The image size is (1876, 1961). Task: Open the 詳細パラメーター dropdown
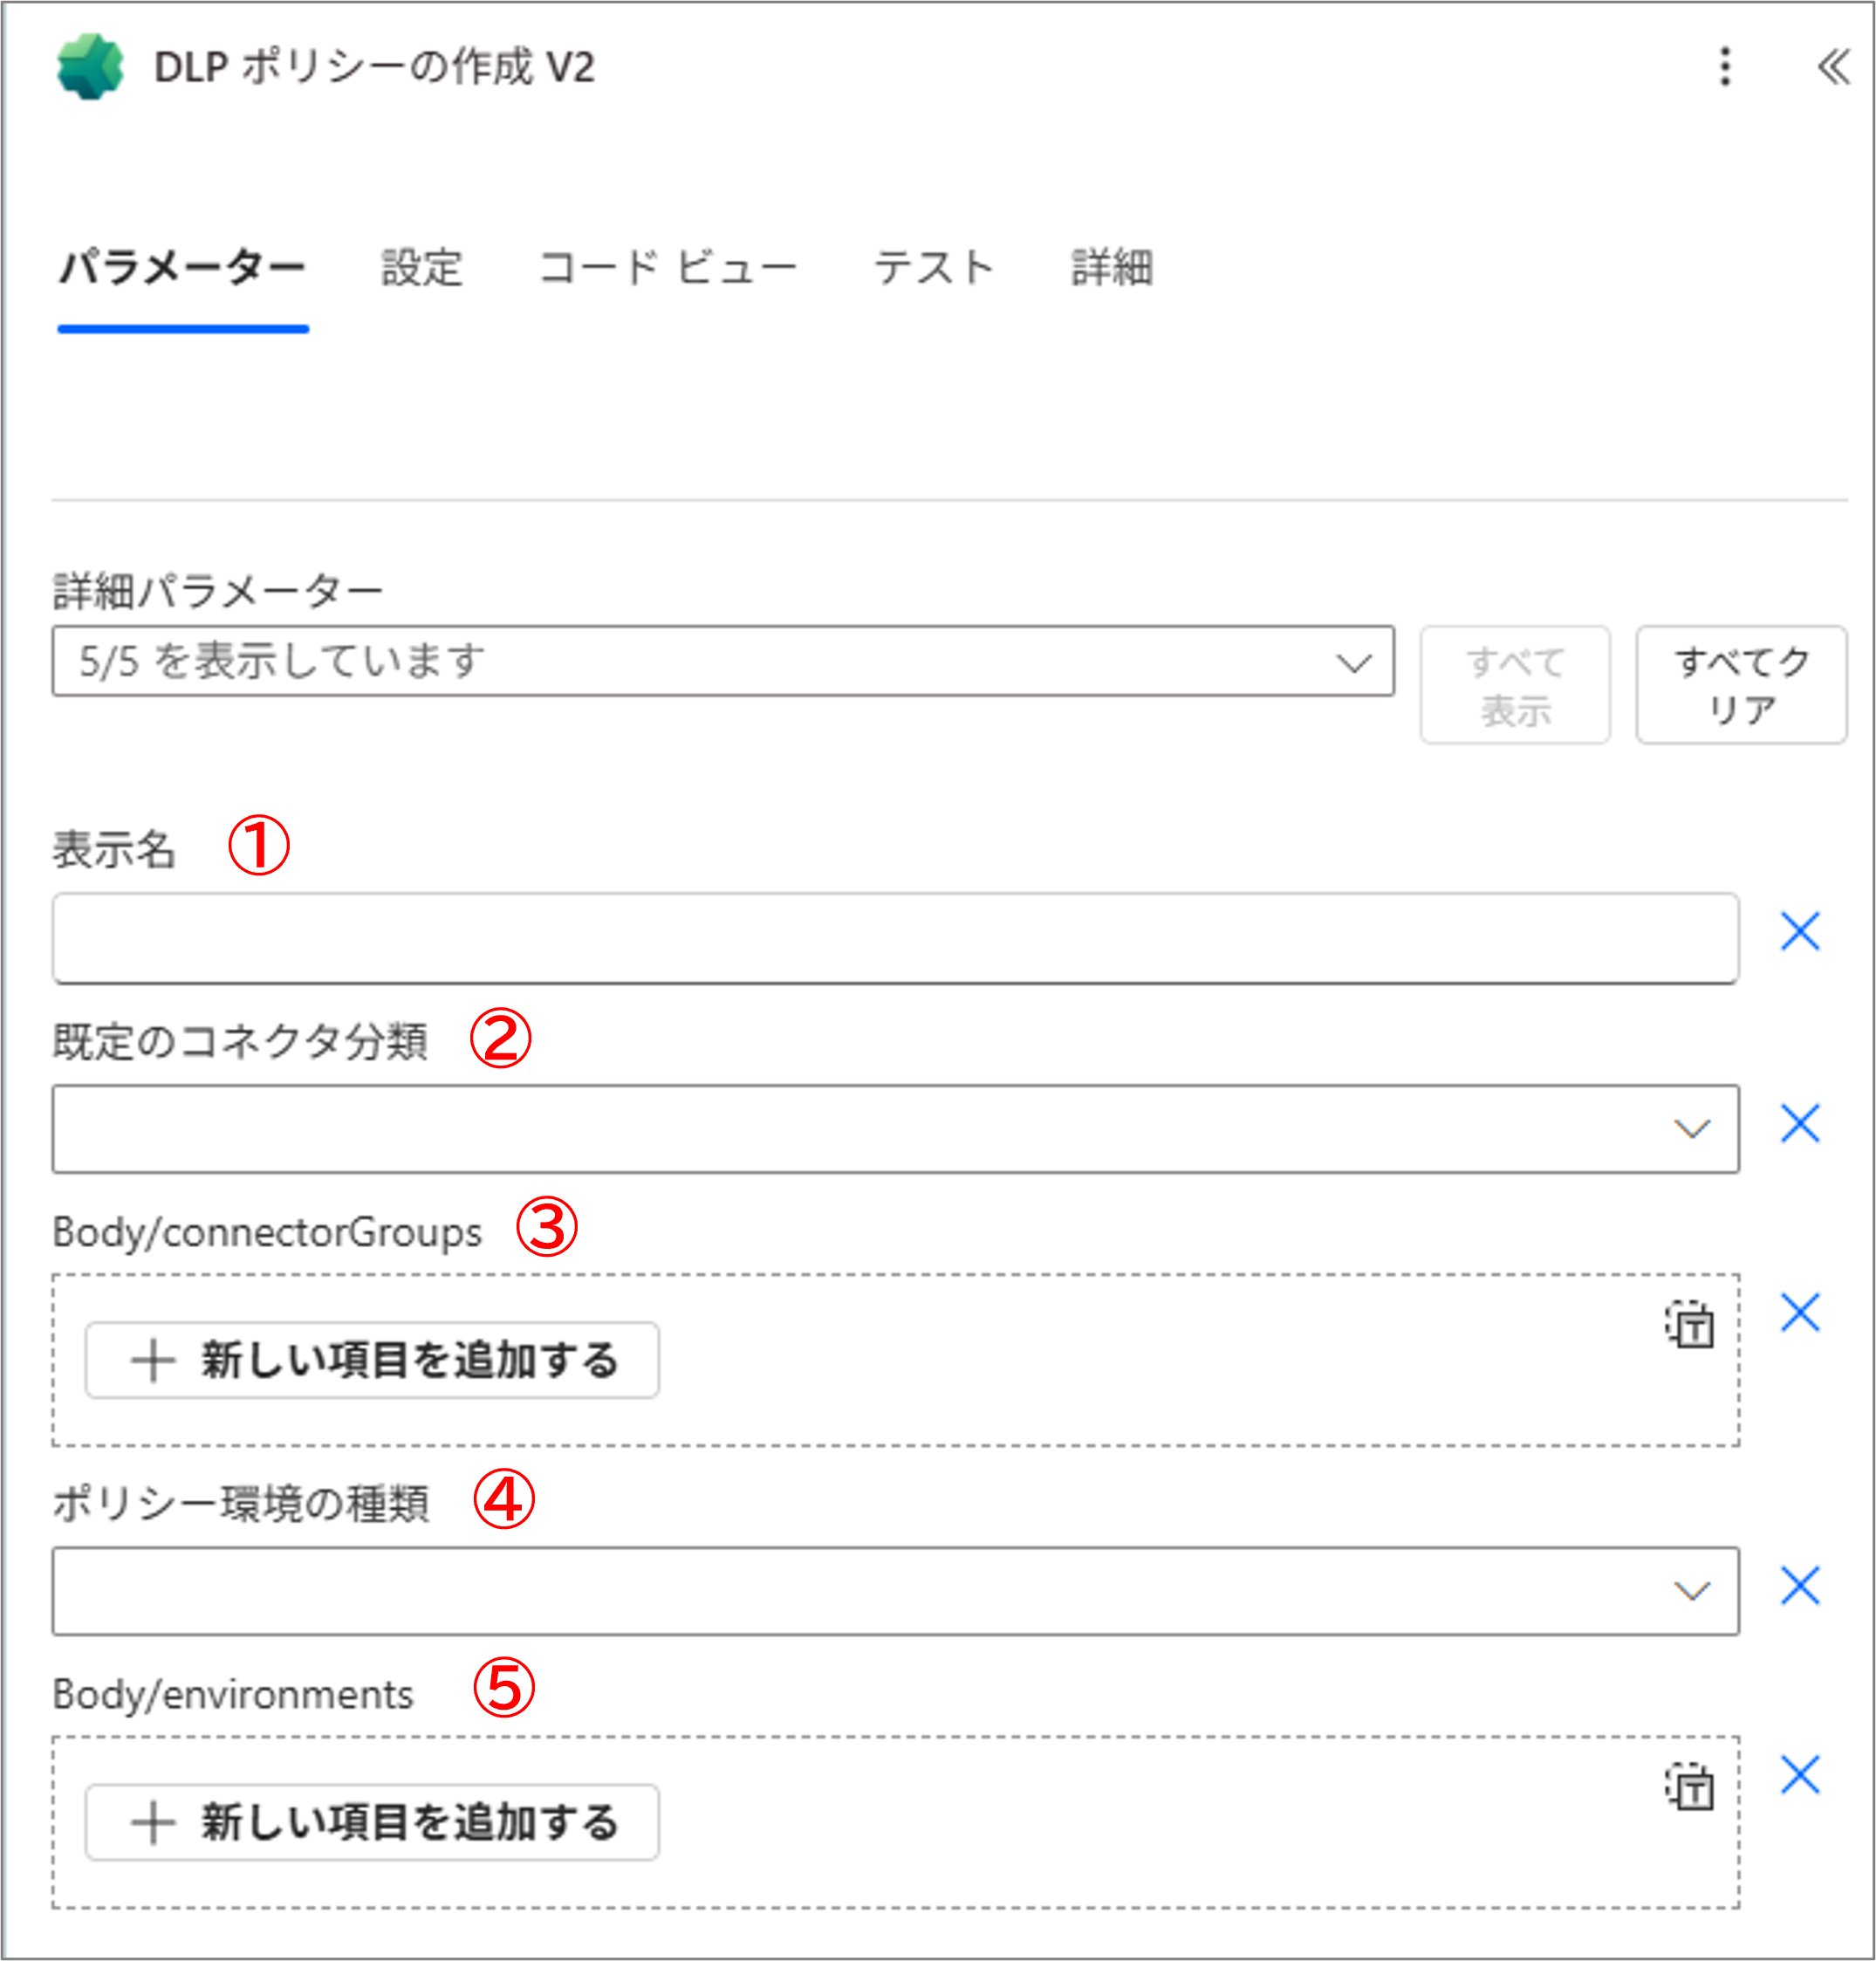pos(722,661)
